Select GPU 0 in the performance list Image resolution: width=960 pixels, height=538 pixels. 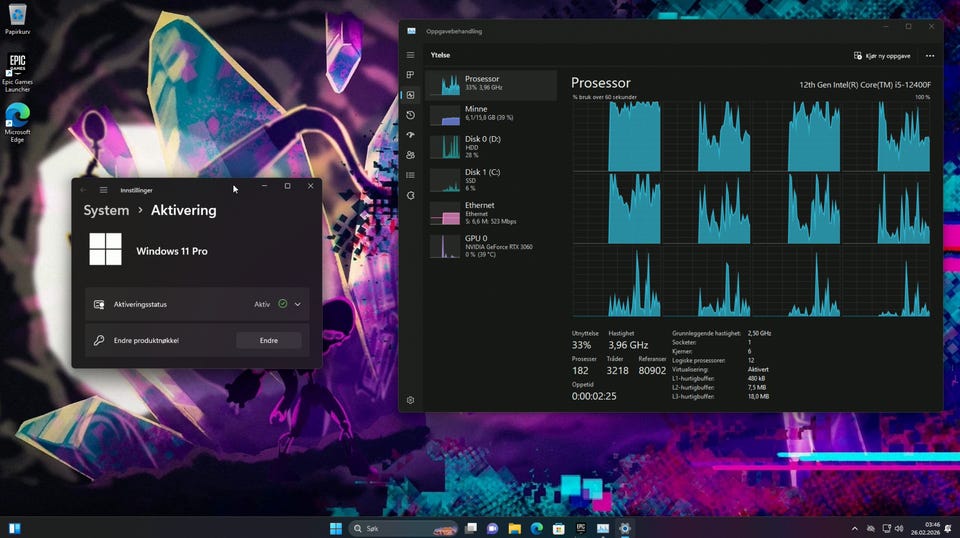pos(490,245)
